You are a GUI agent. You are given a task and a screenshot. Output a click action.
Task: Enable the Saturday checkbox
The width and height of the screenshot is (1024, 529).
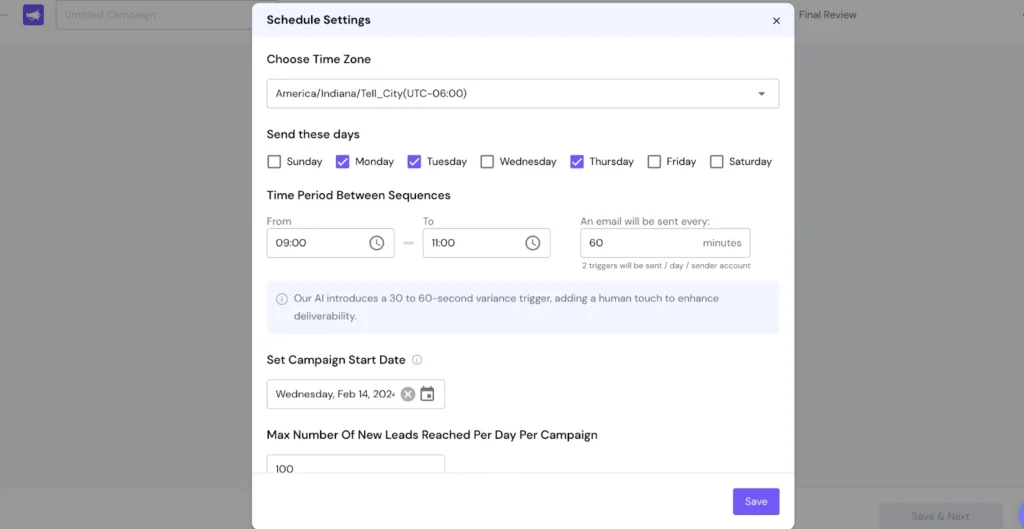pos(716,161)
